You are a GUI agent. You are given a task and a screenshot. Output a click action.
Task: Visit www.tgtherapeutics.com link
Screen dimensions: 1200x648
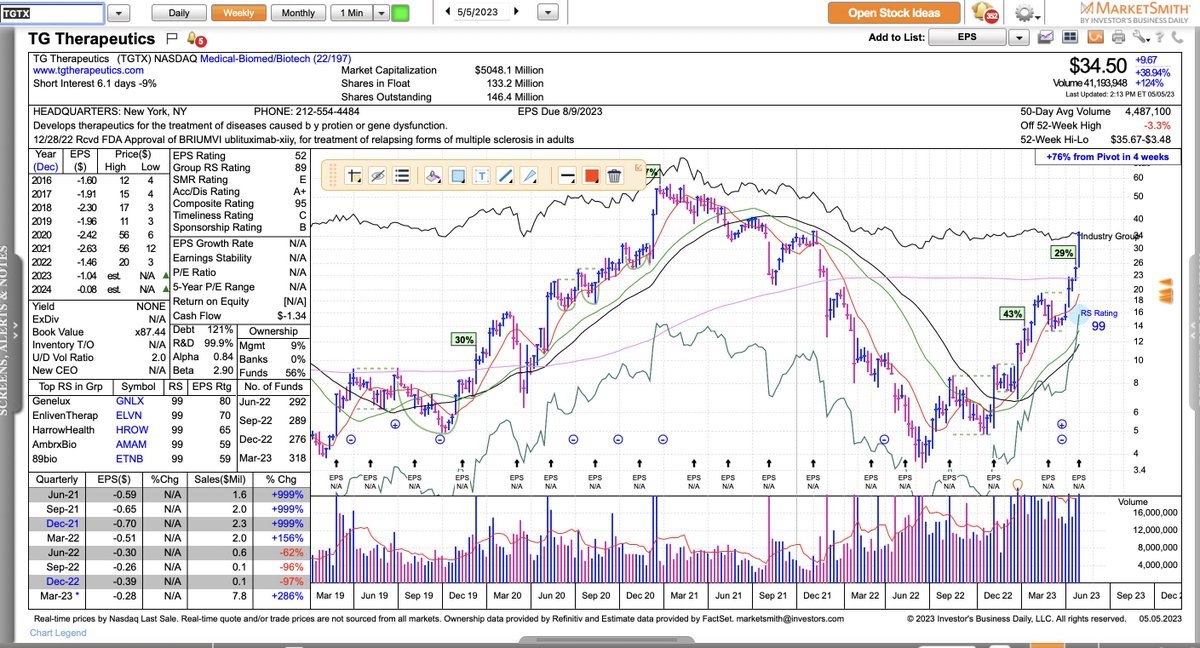click(89, 71)
